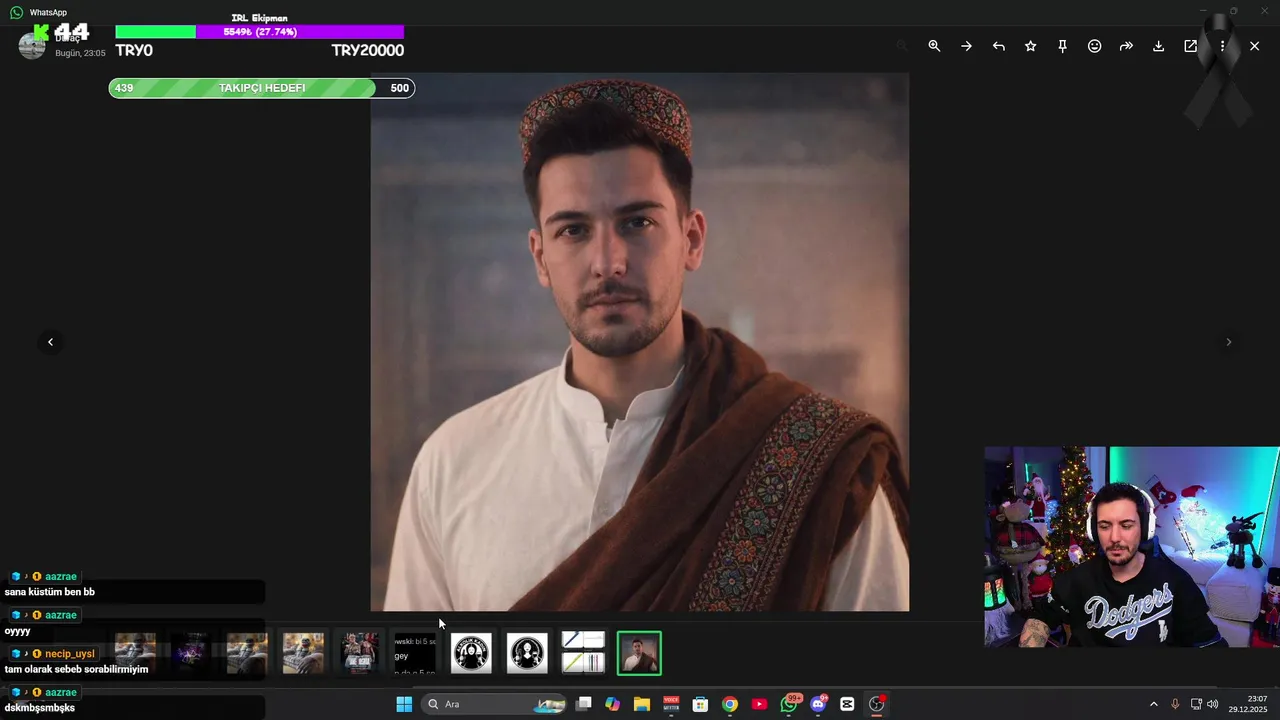1280x720 pixels.
Task: Select the highlighted portrait thumbnail in the filmstrip
Action: (639, 654)
